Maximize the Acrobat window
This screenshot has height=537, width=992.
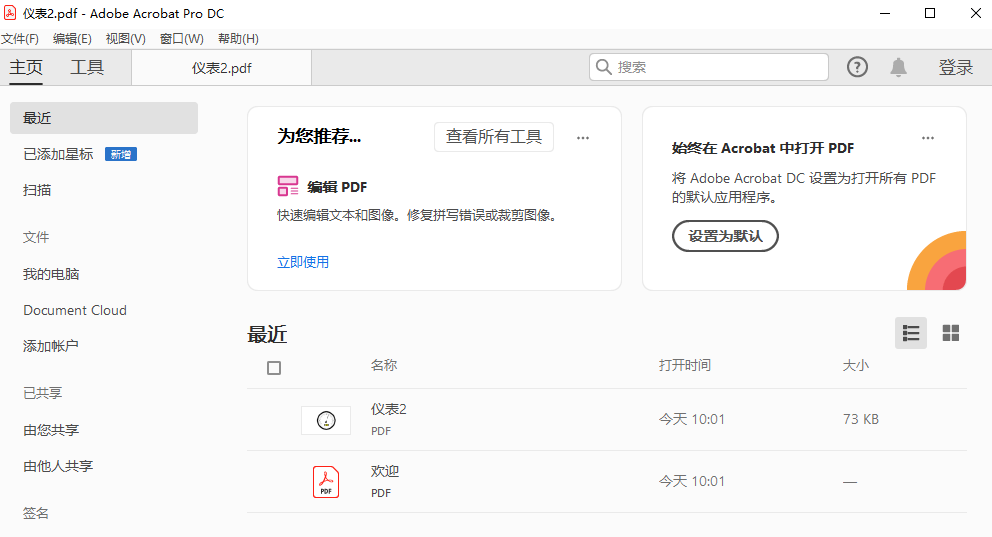930,13
